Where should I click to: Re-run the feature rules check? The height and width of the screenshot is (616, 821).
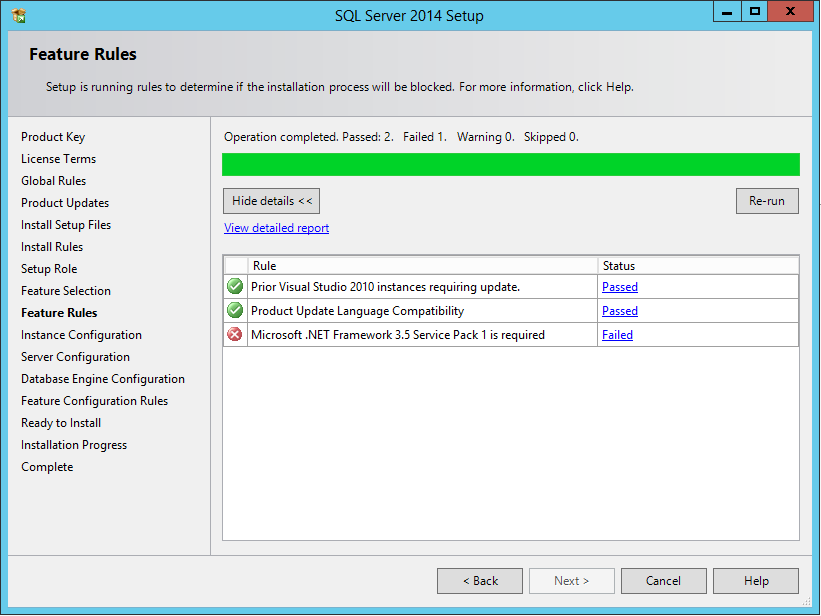(767, 201)
